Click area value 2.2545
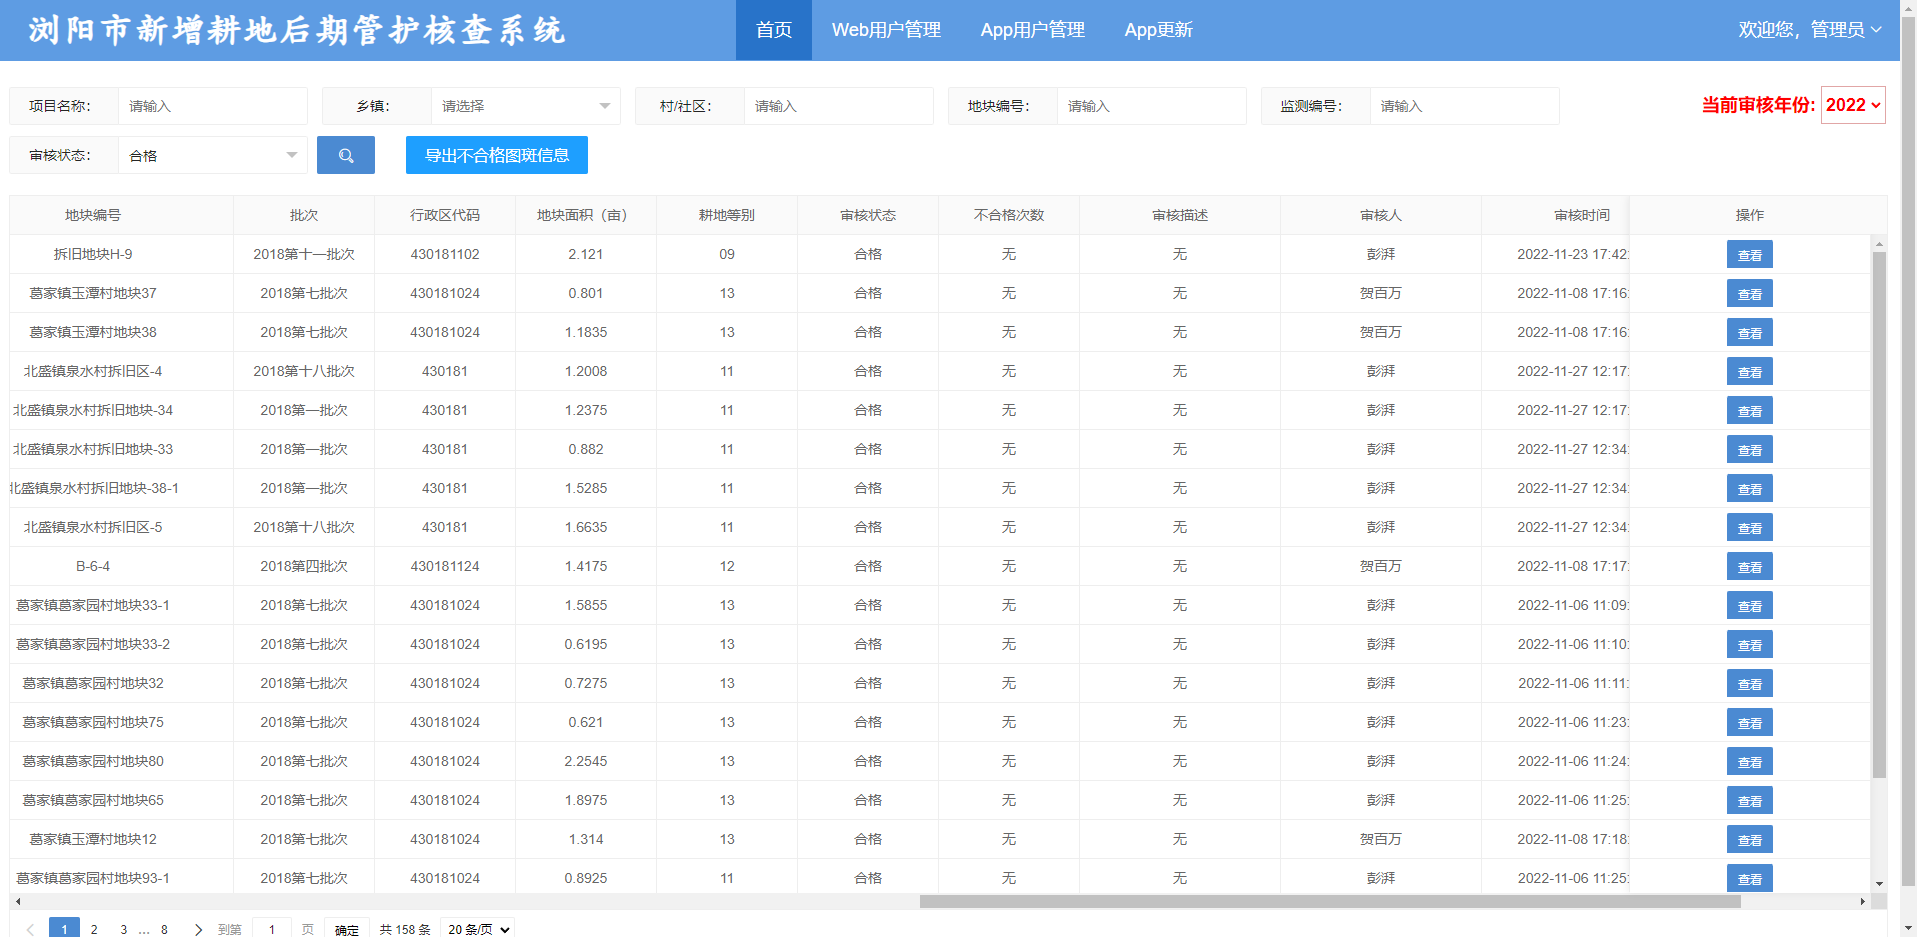Viewport: 1917px width, 937px height. click(x=586, y=761)
